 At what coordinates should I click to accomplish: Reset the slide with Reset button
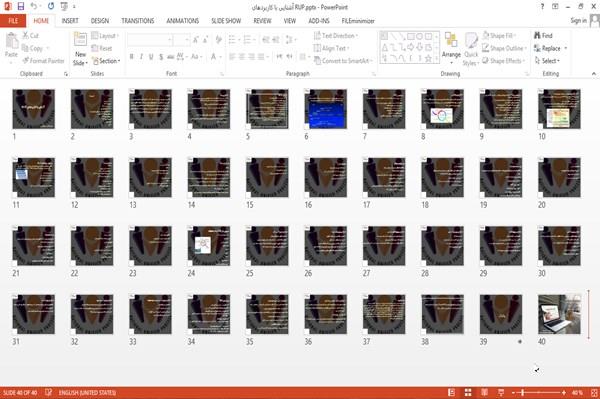click(x=102, y=48)
